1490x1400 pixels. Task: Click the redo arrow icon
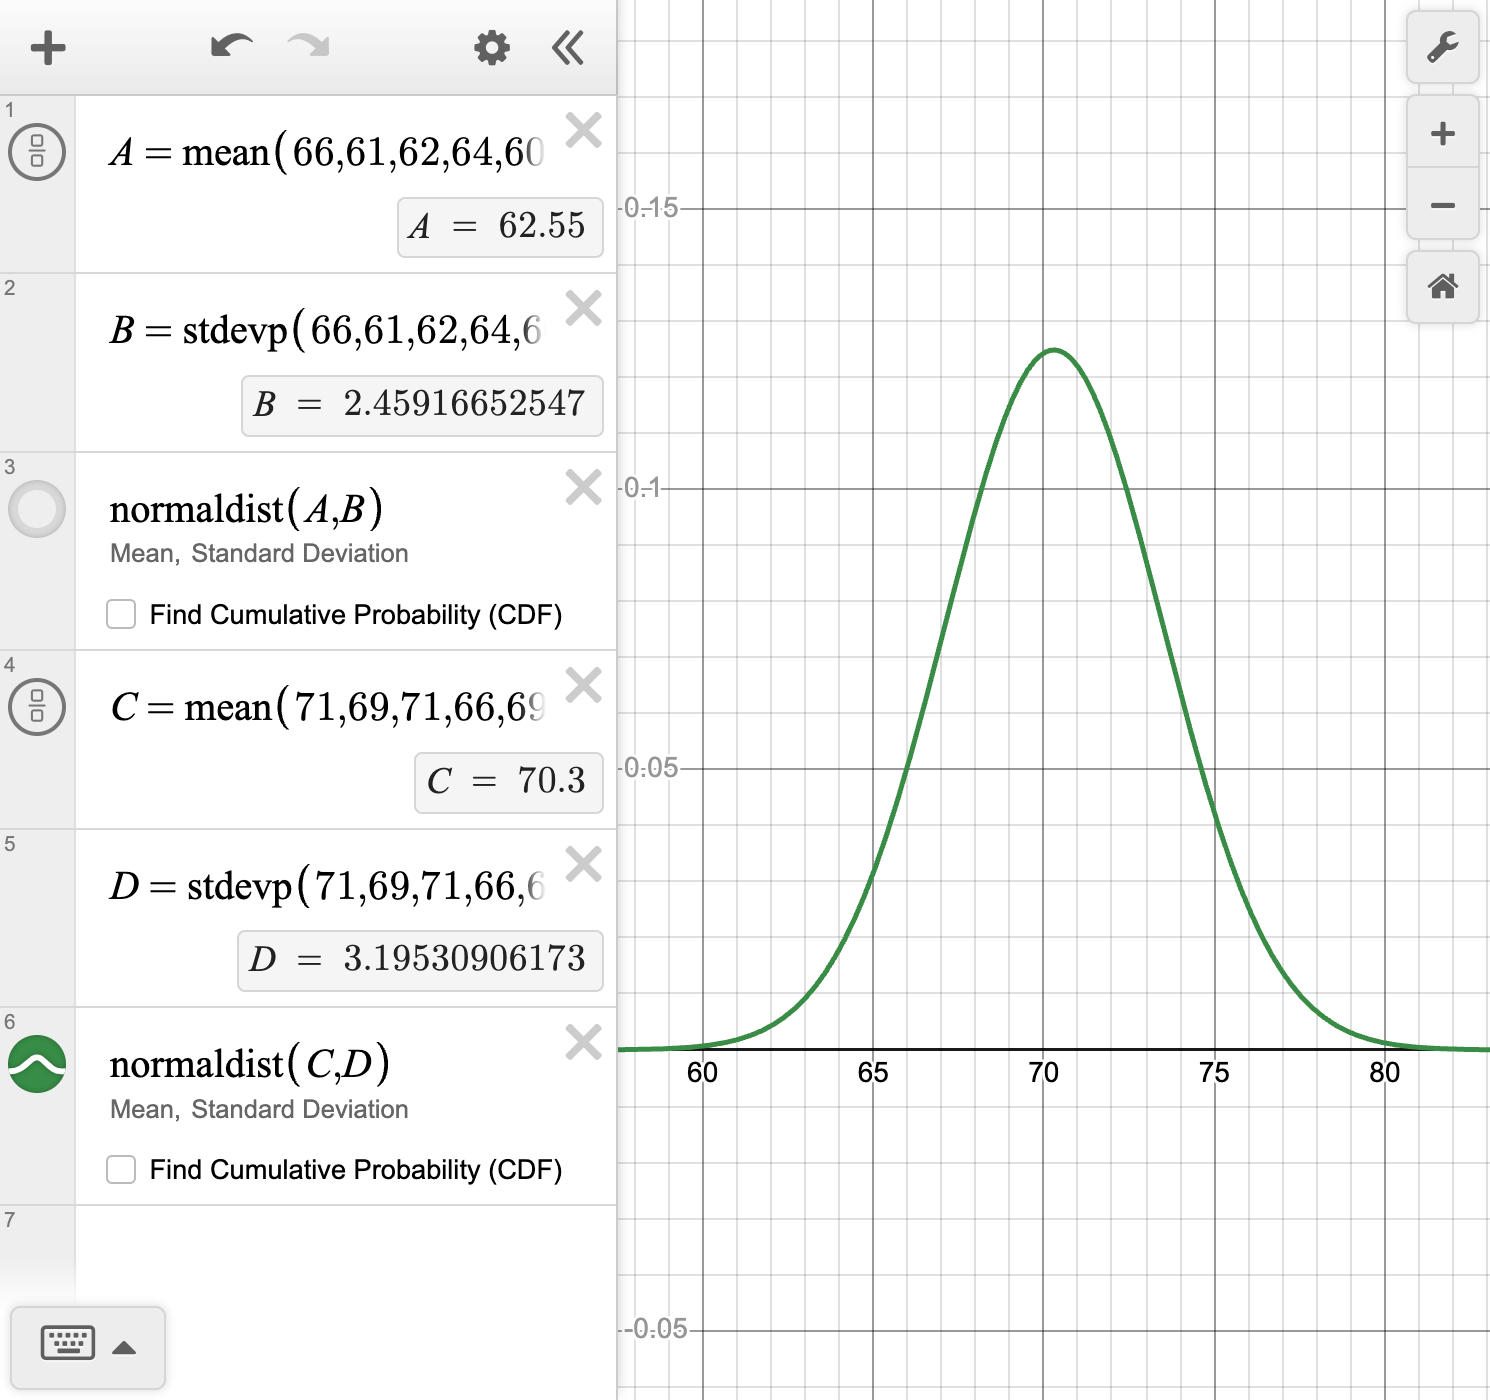tap(306, 46)
